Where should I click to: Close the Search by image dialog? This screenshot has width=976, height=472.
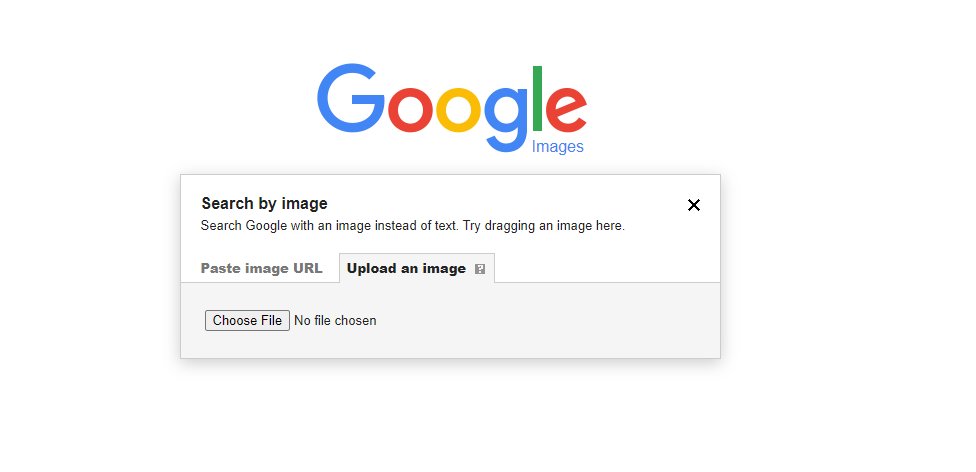pos(693,205)
